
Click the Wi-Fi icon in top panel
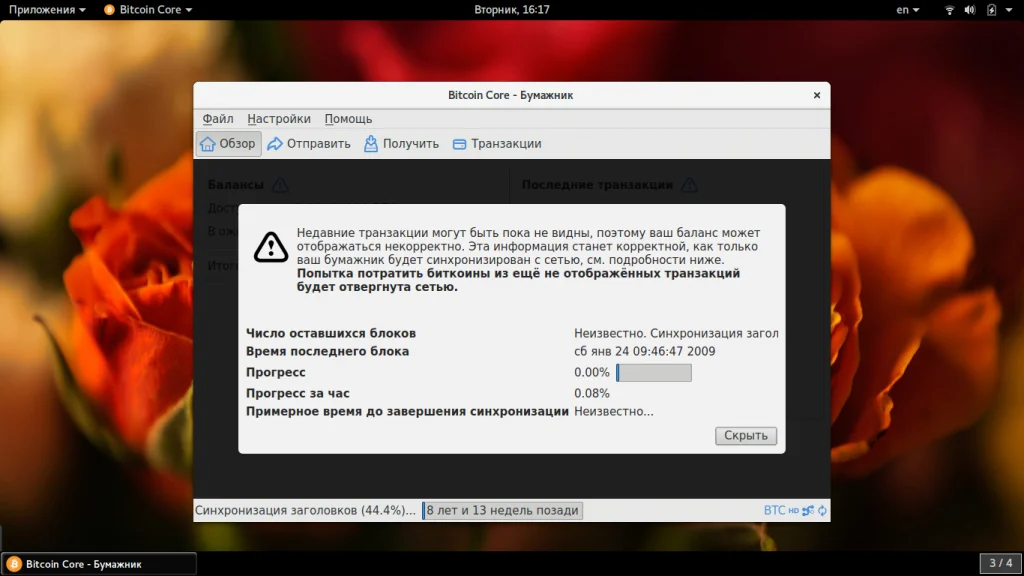click(950, 10)
